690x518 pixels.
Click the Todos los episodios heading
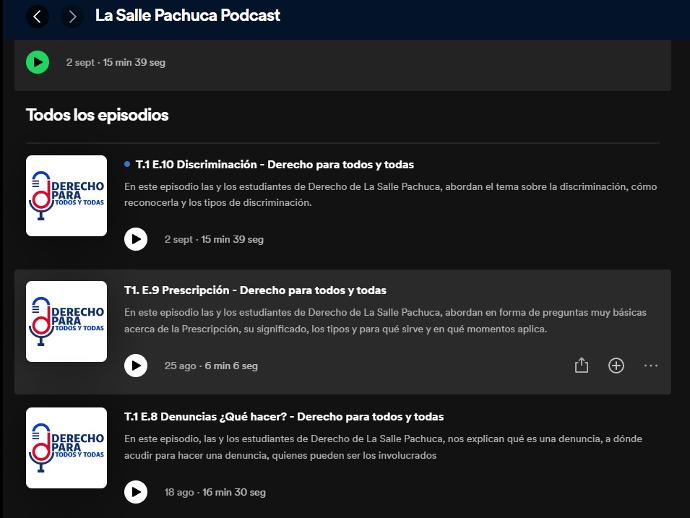(97, 115)
